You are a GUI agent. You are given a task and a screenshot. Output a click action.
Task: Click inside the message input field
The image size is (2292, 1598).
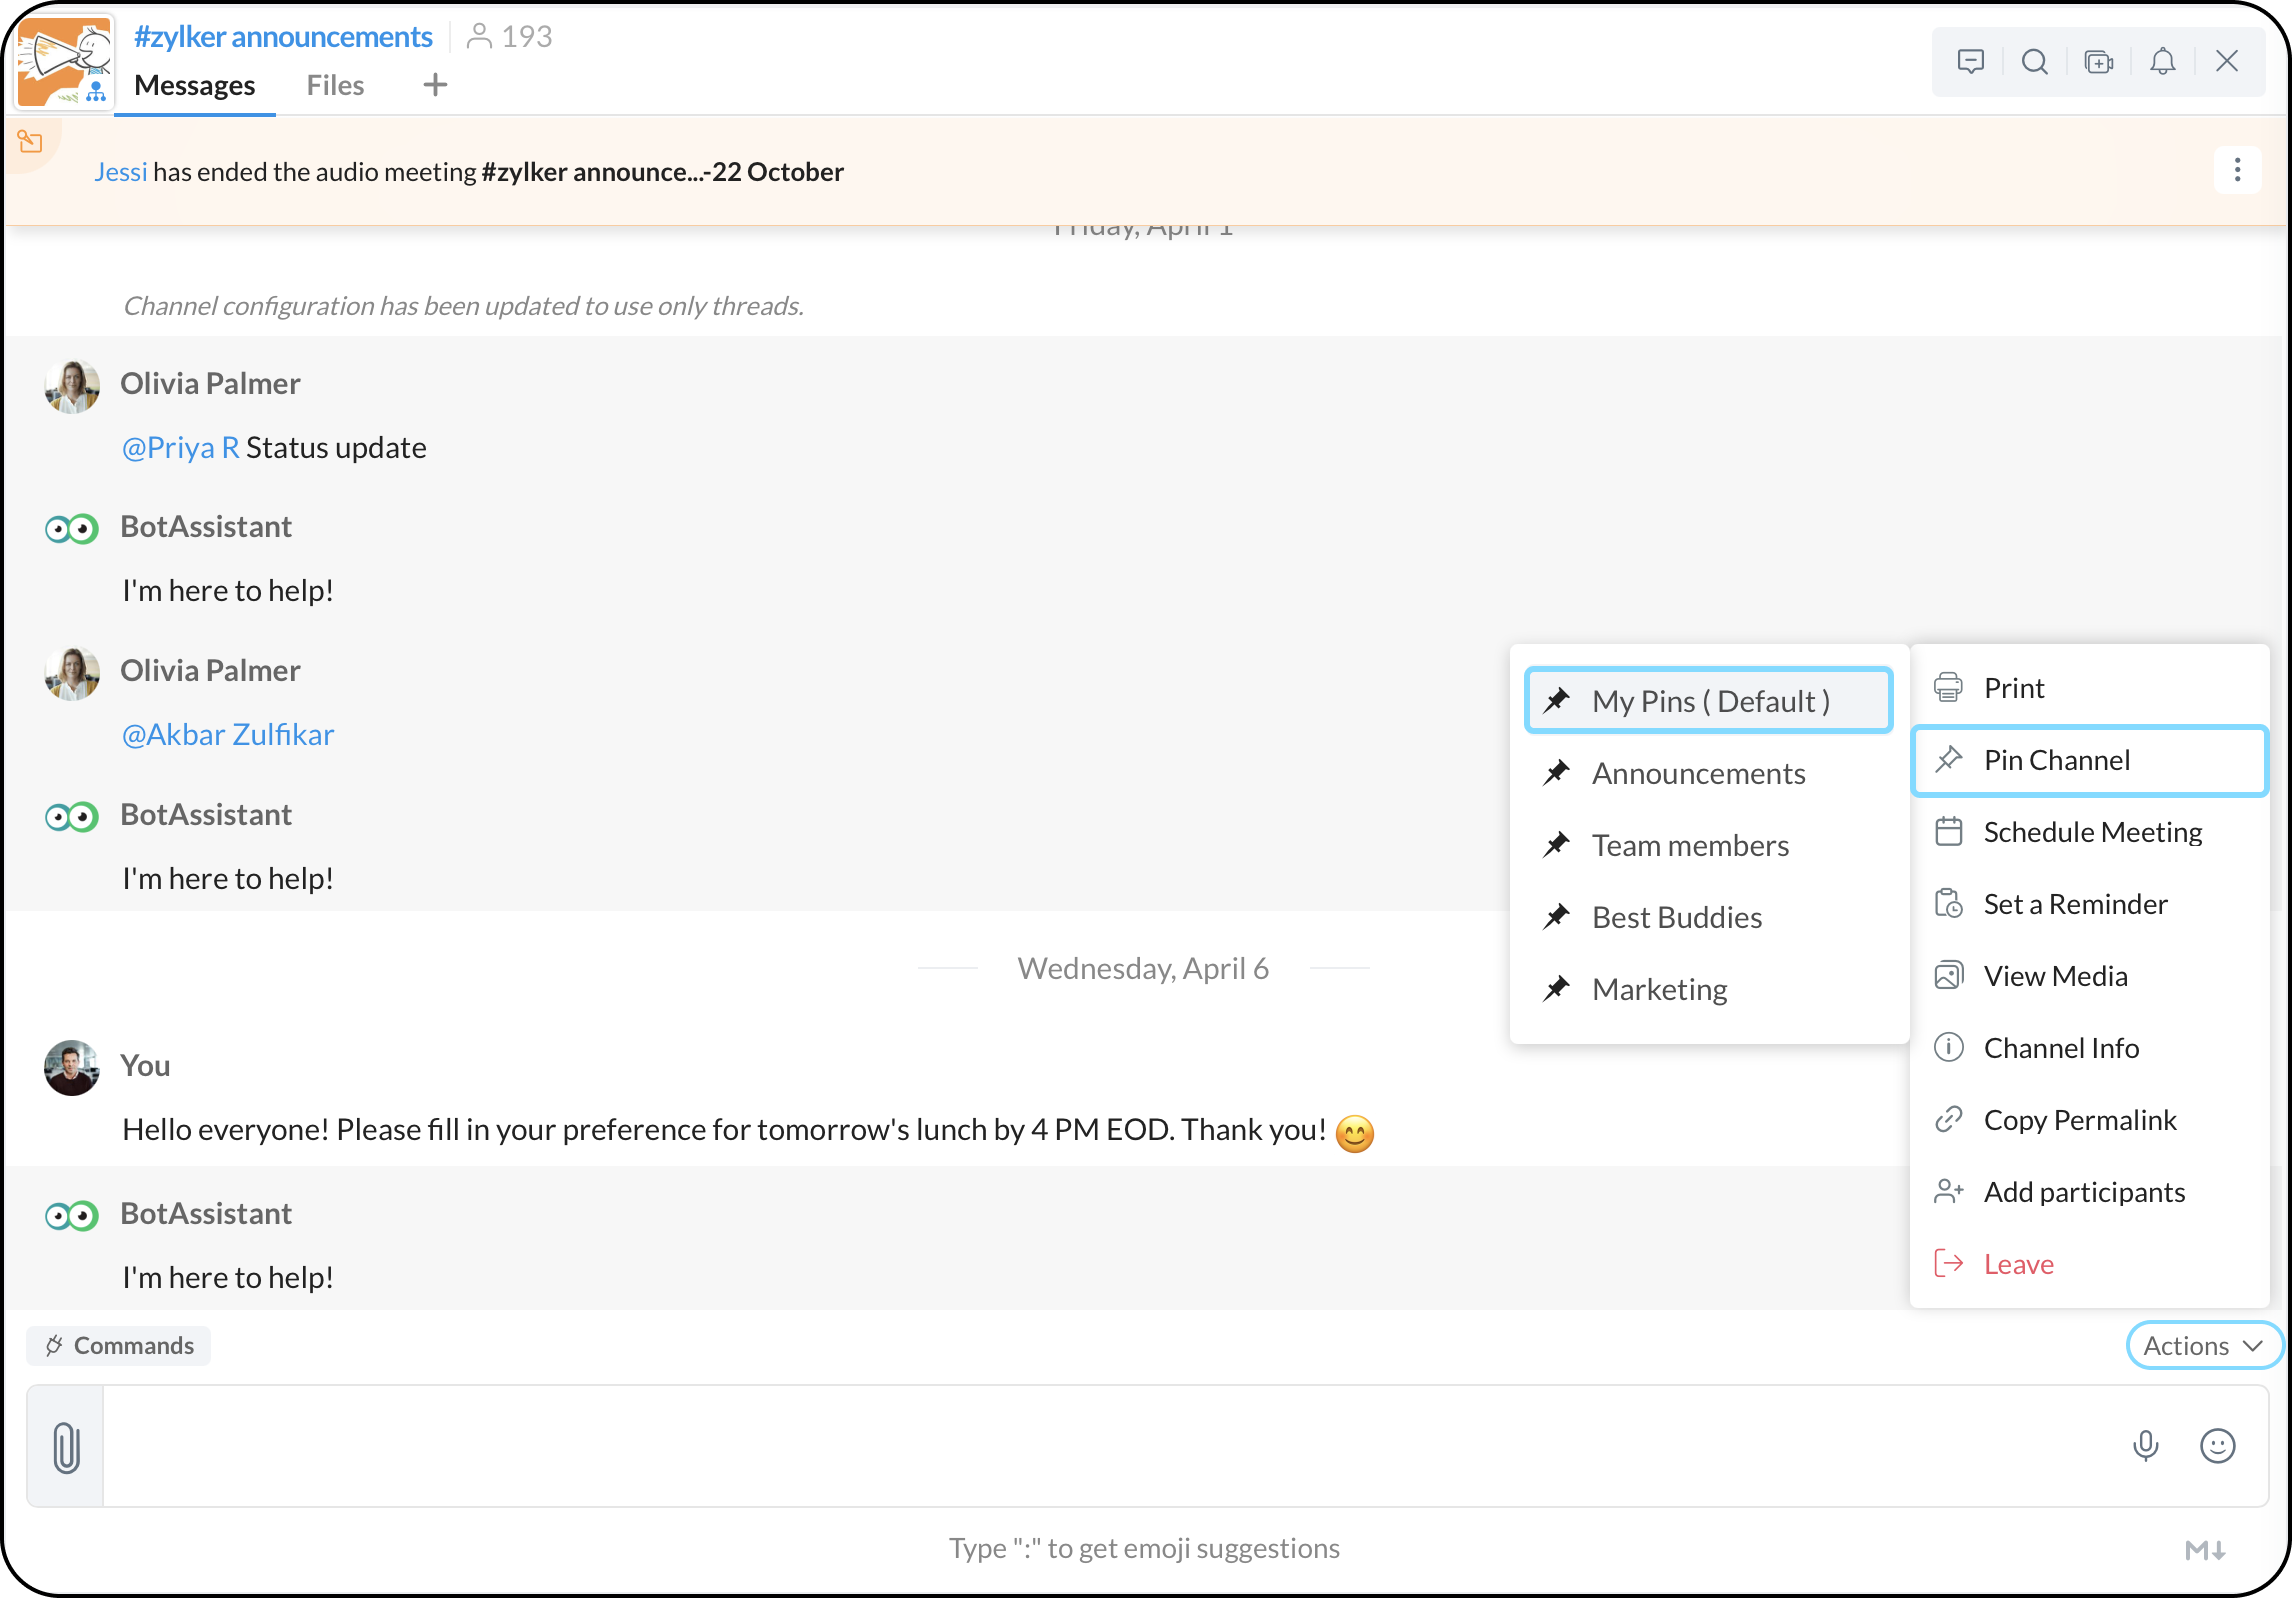point(1100,1446)
